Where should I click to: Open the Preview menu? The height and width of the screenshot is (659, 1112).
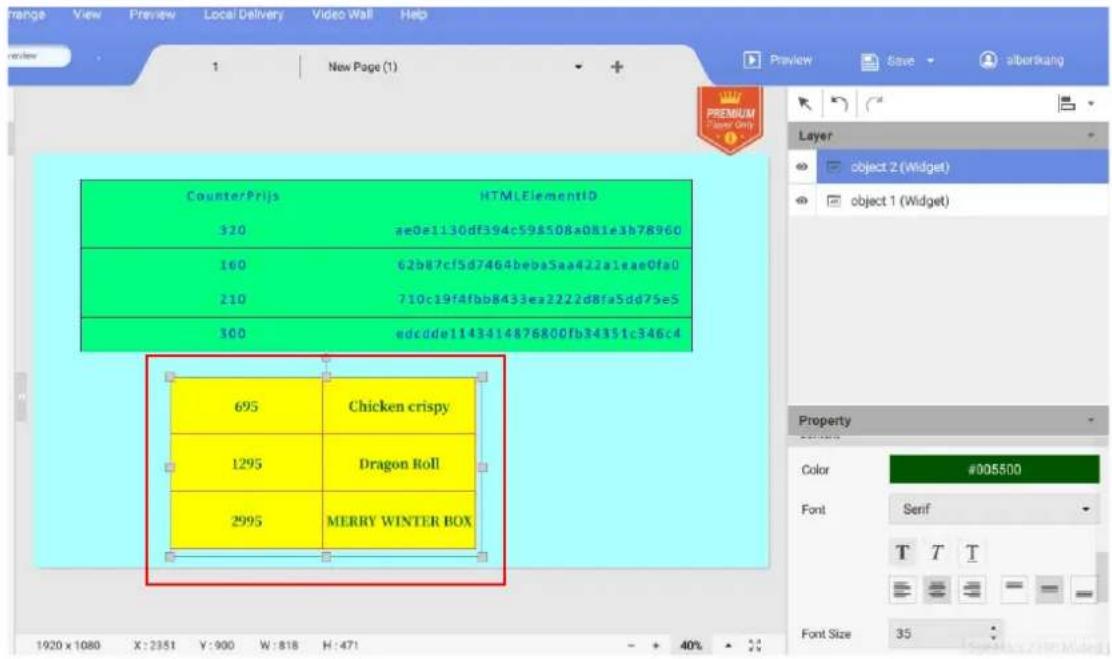(x=152, y=14)
